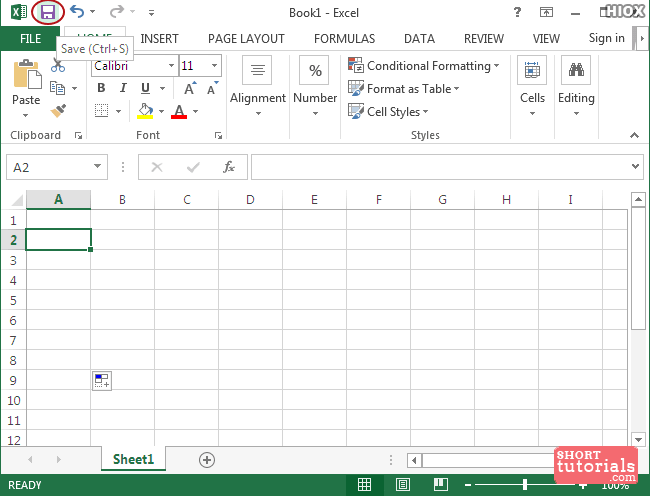Open Format as Table menu

(404, 88)
